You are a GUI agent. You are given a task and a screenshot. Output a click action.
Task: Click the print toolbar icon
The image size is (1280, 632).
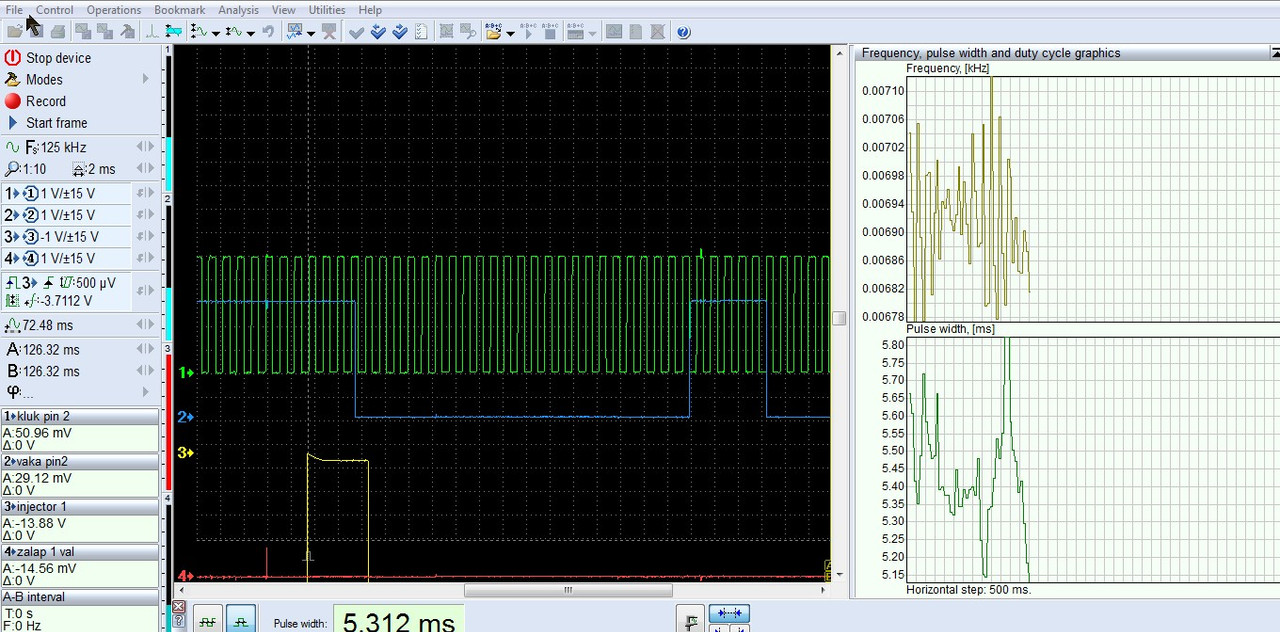(x=58, y=32)
